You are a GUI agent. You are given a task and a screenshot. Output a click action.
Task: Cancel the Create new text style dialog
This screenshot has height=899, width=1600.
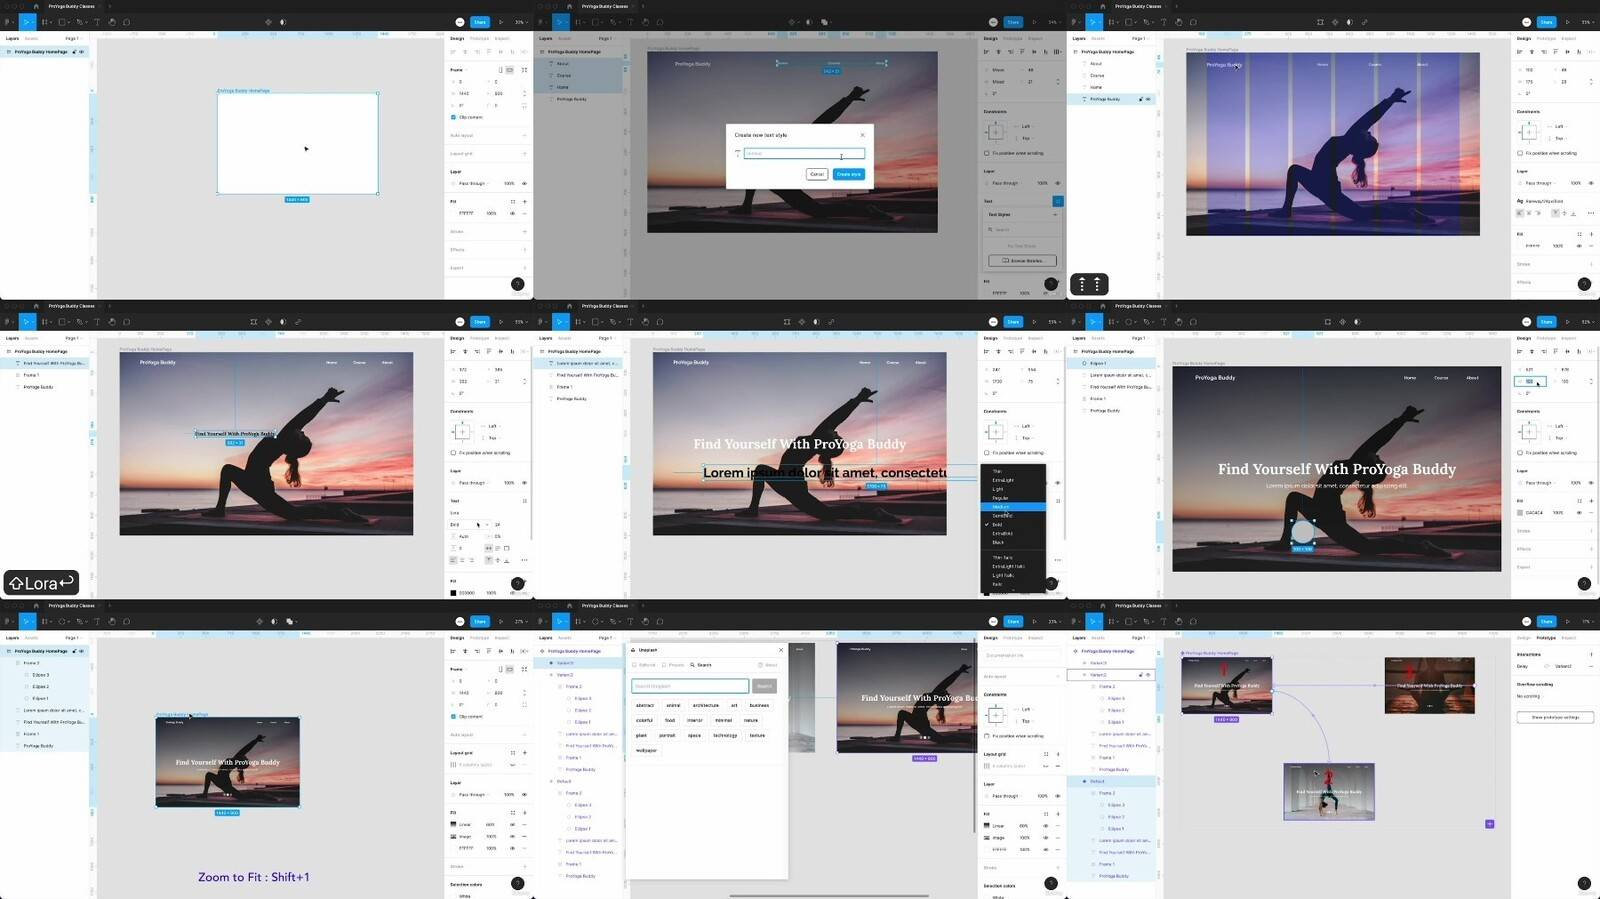(x=817, y=174)
